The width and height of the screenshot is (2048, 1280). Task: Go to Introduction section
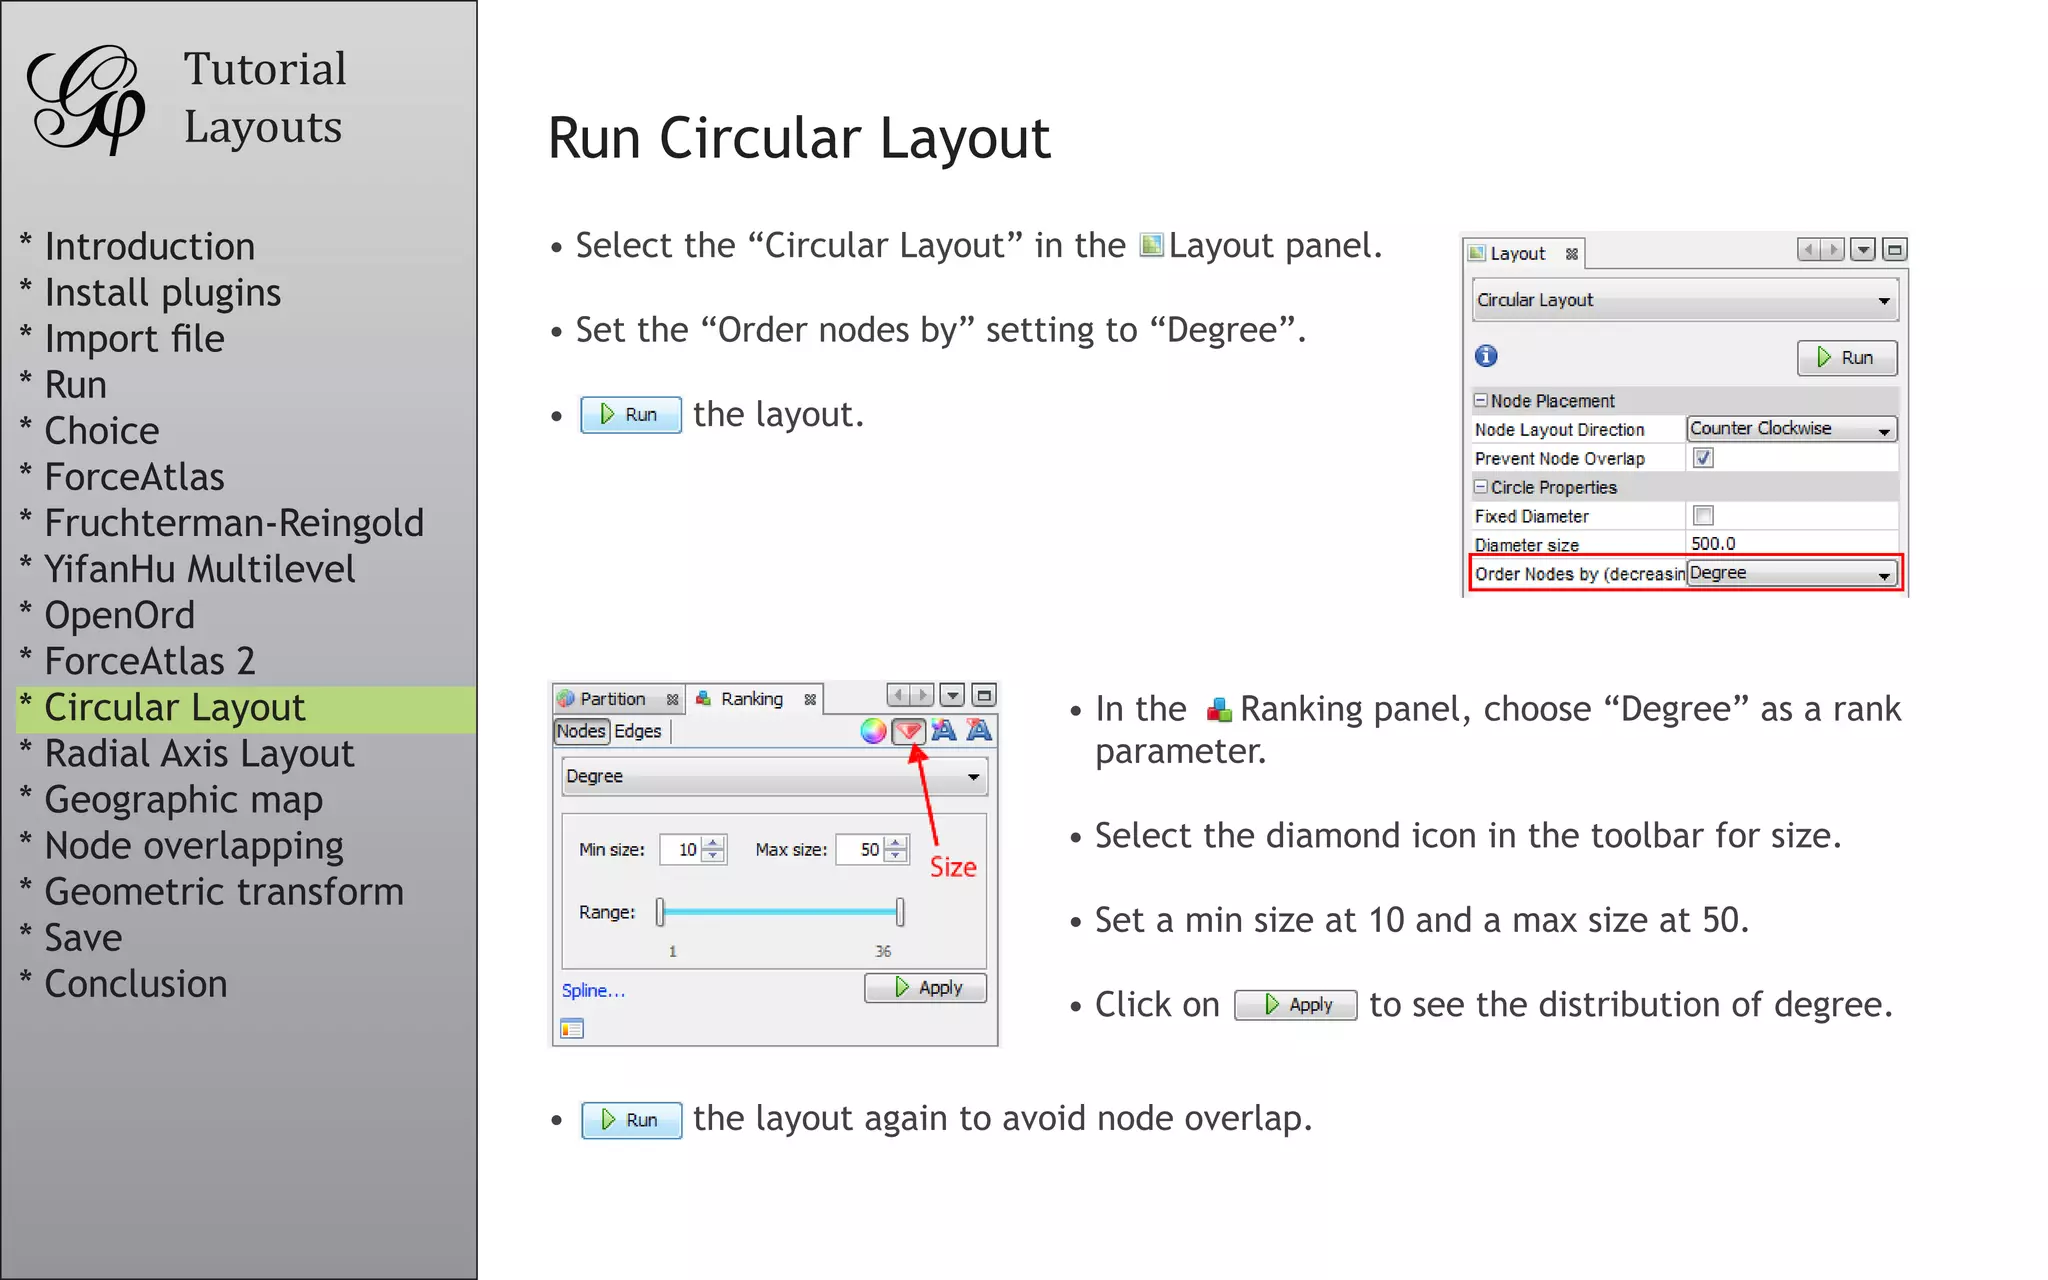tap(149, 246)
